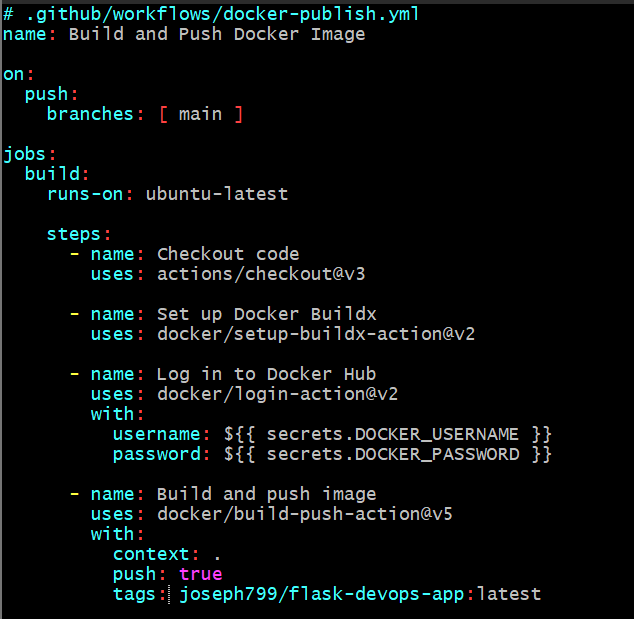
Task: Click 'docker/setup-buildx-action@v2' text
Action: (316, 334)
